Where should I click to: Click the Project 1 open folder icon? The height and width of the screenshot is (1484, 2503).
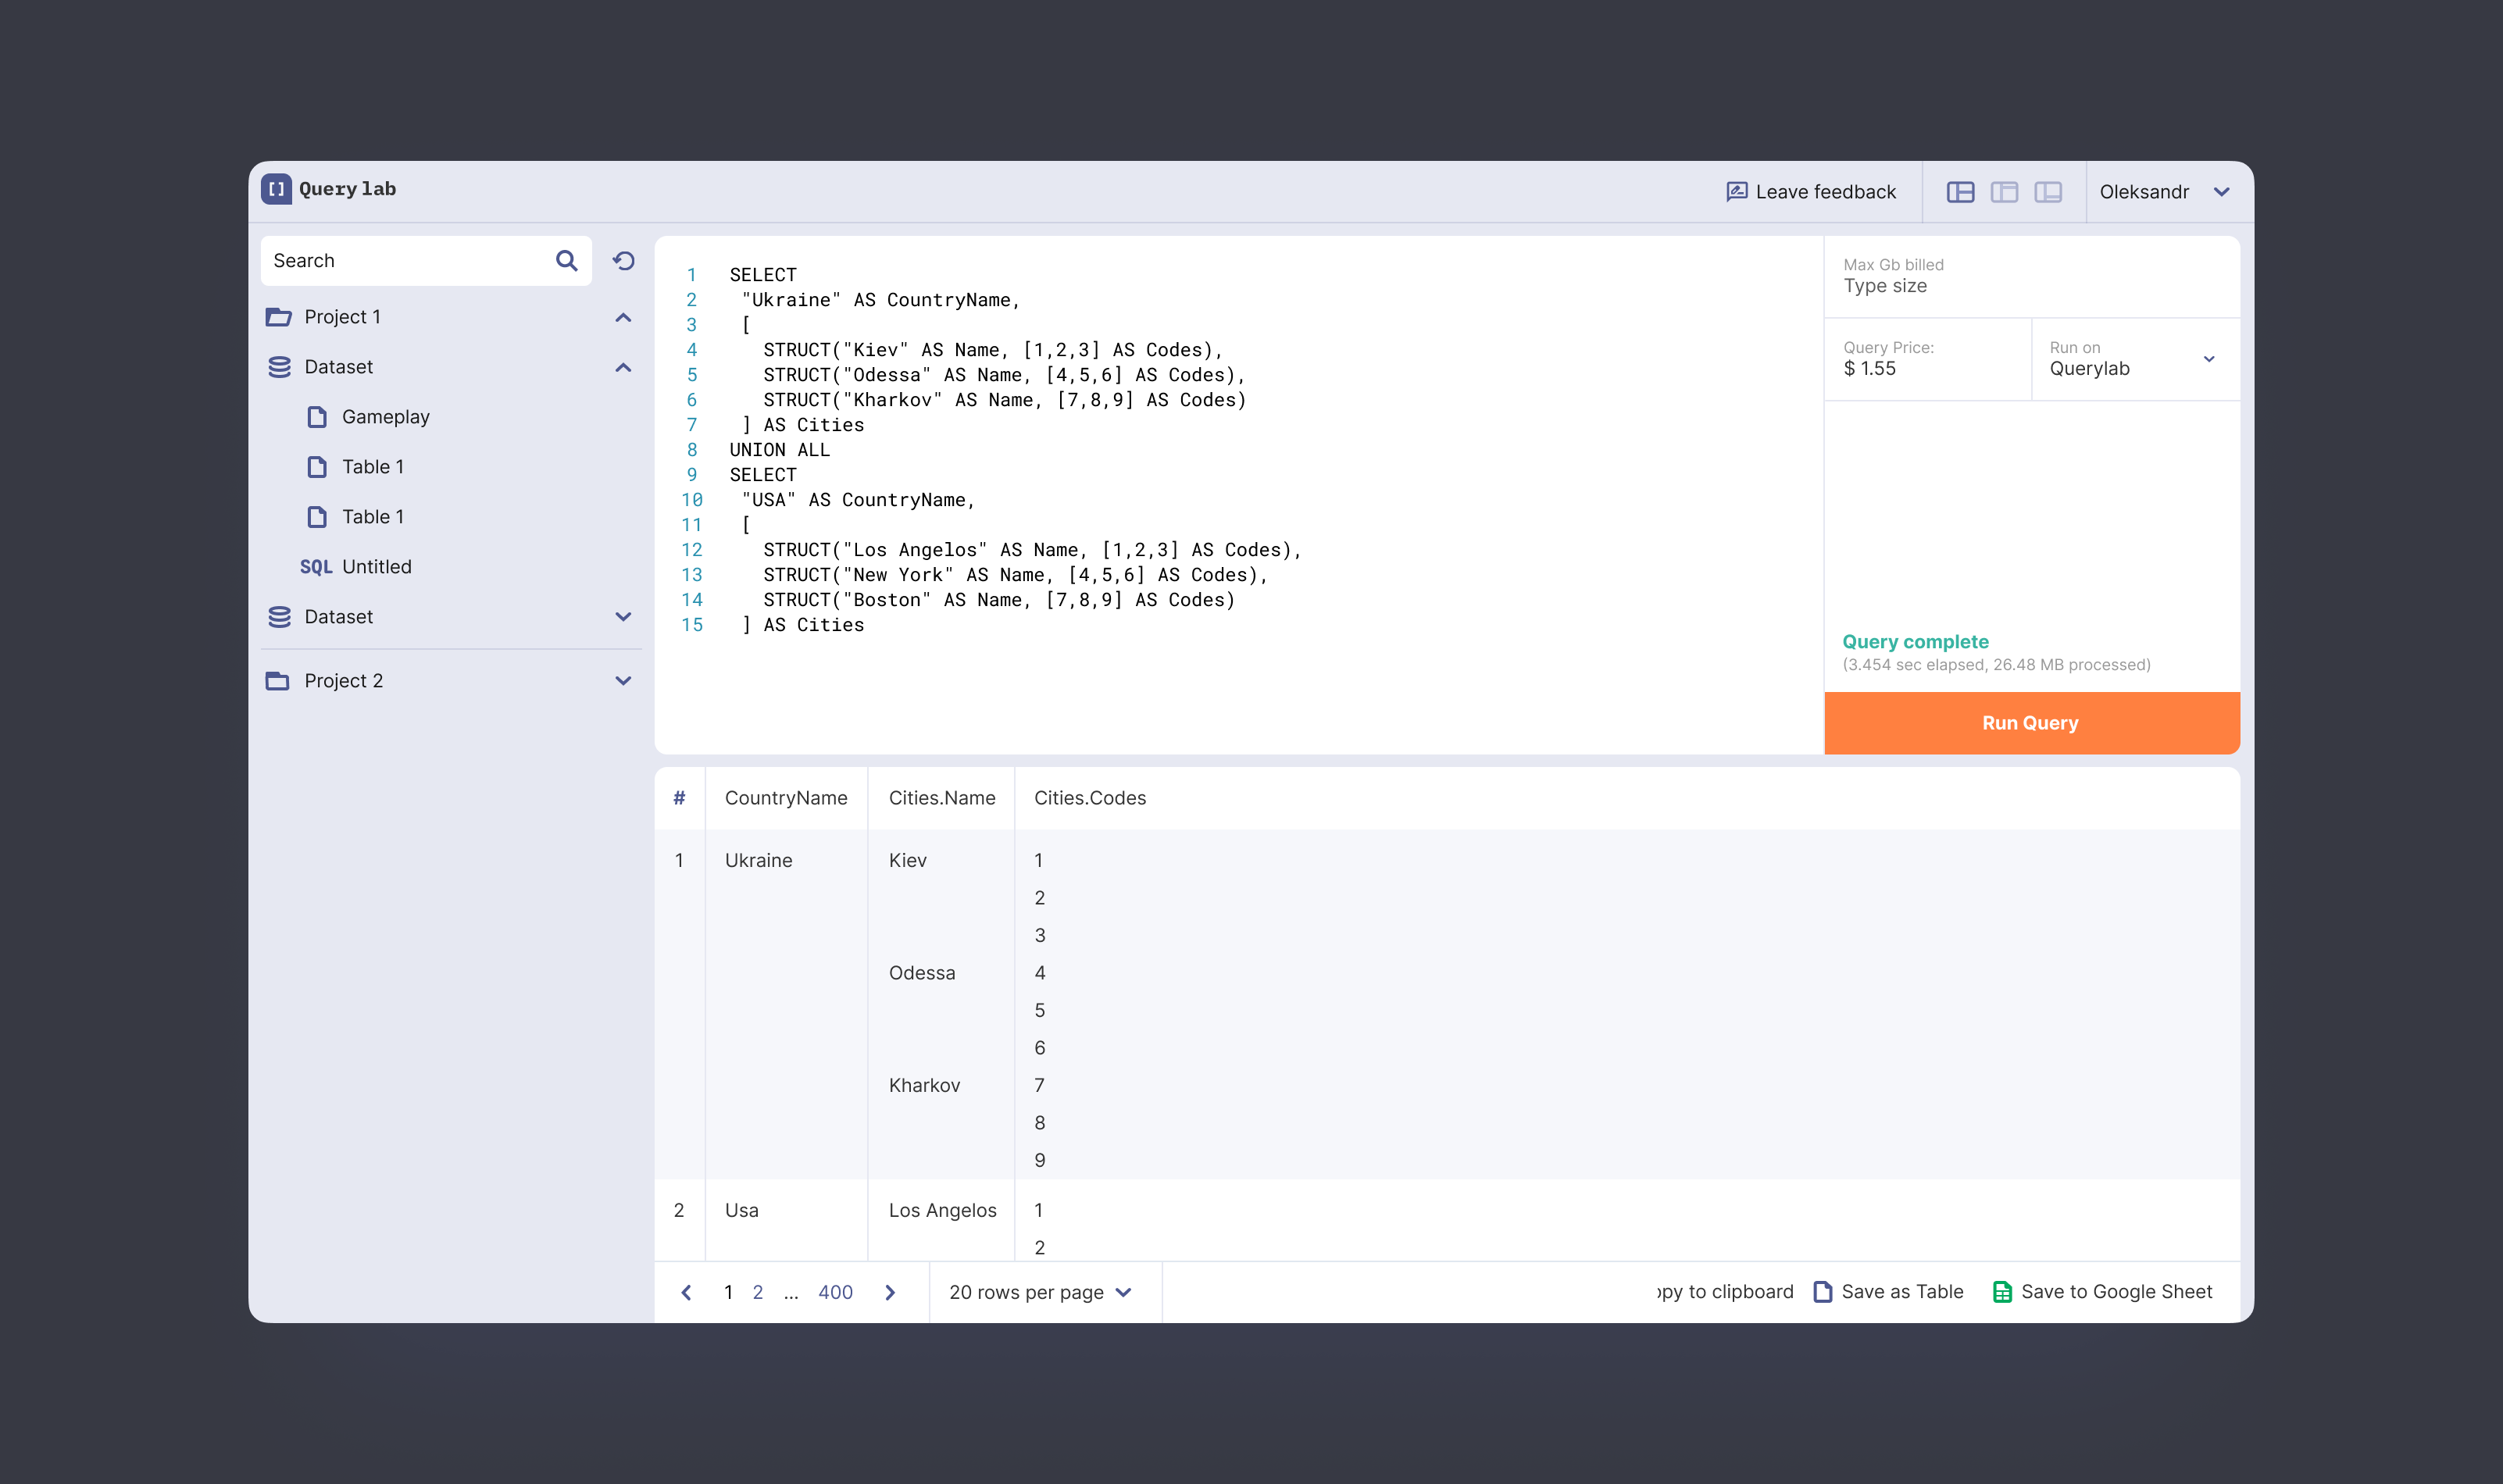tap(278, 317)
